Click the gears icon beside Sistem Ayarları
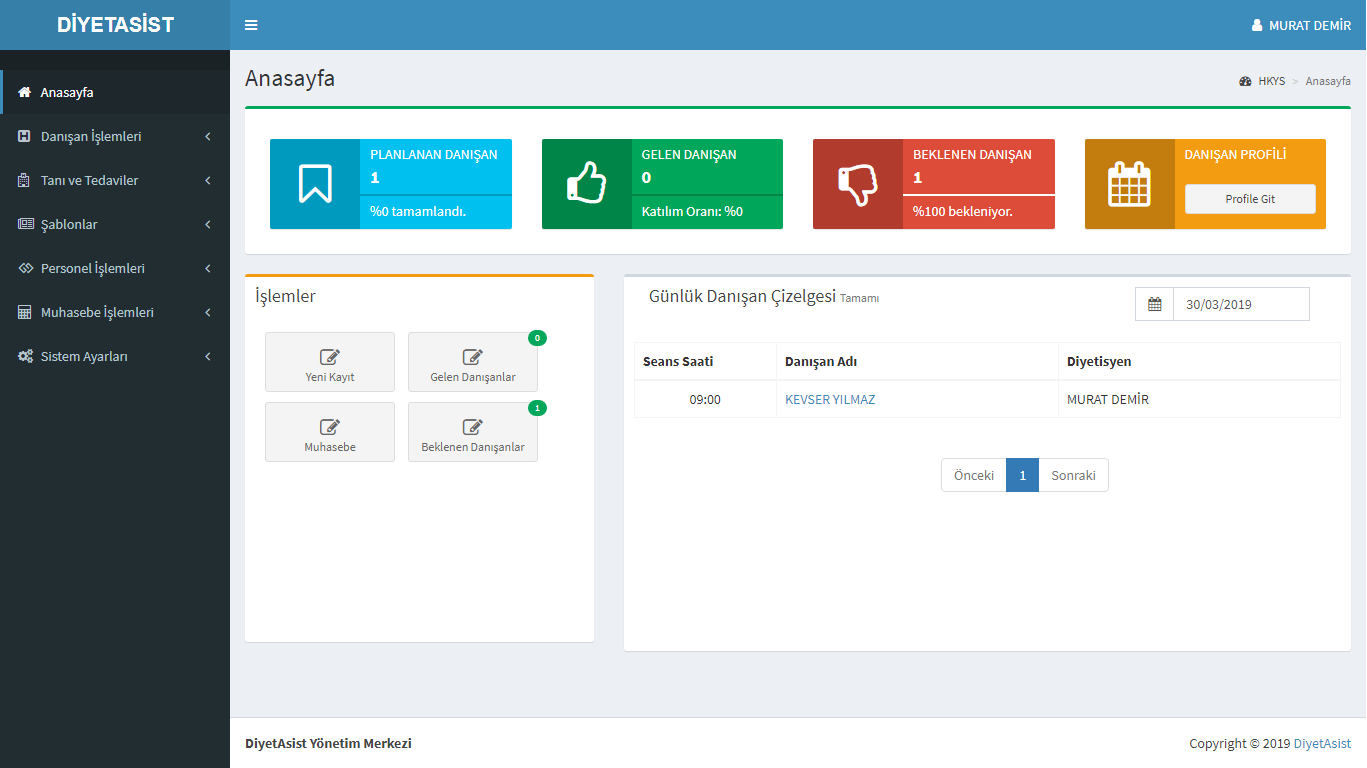The width and height of the screenshot is (1367, 768). tap(25, 356)
